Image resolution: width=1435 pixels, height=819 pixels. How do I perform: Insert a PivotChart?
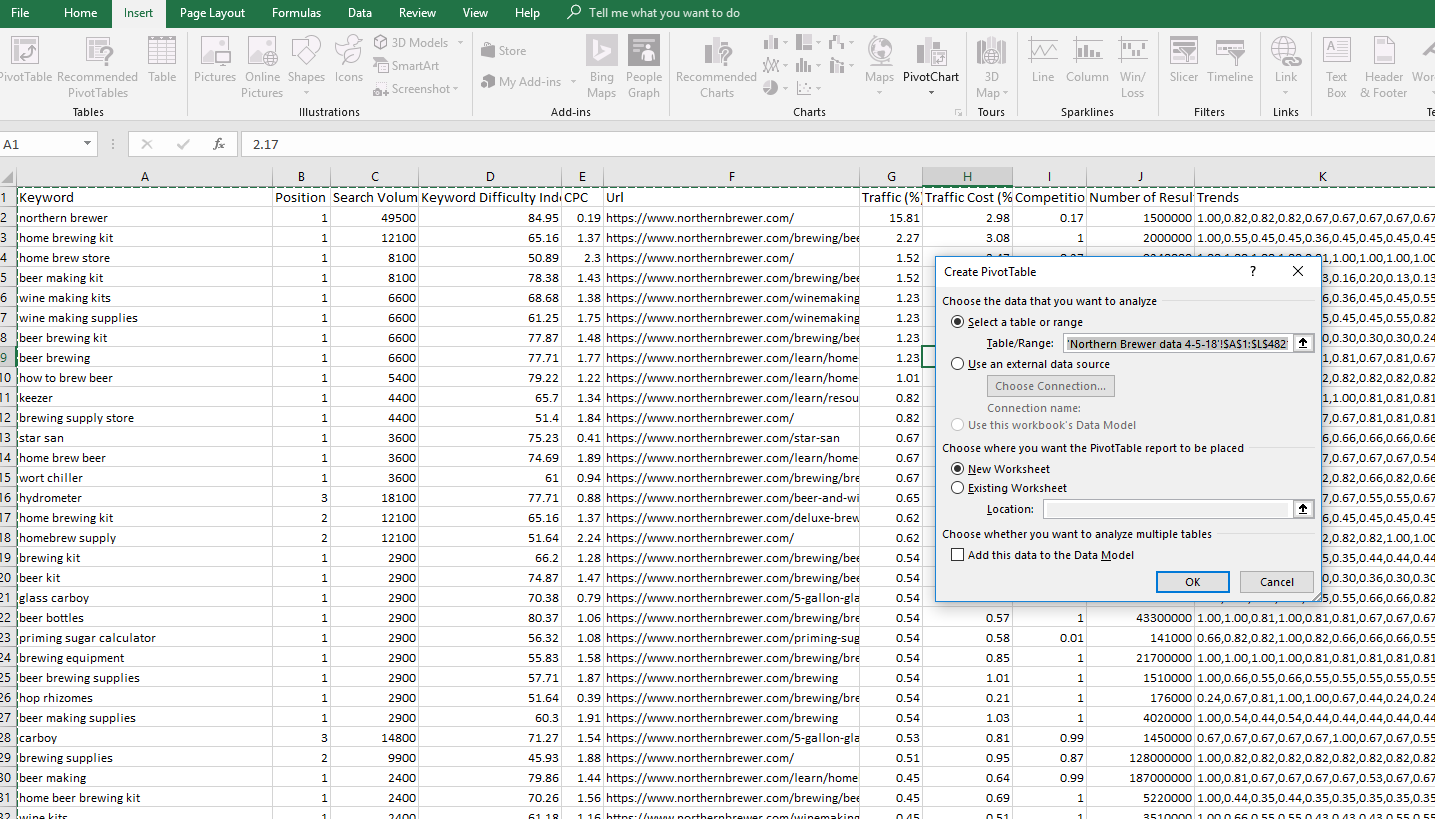(x=930, y=62)
